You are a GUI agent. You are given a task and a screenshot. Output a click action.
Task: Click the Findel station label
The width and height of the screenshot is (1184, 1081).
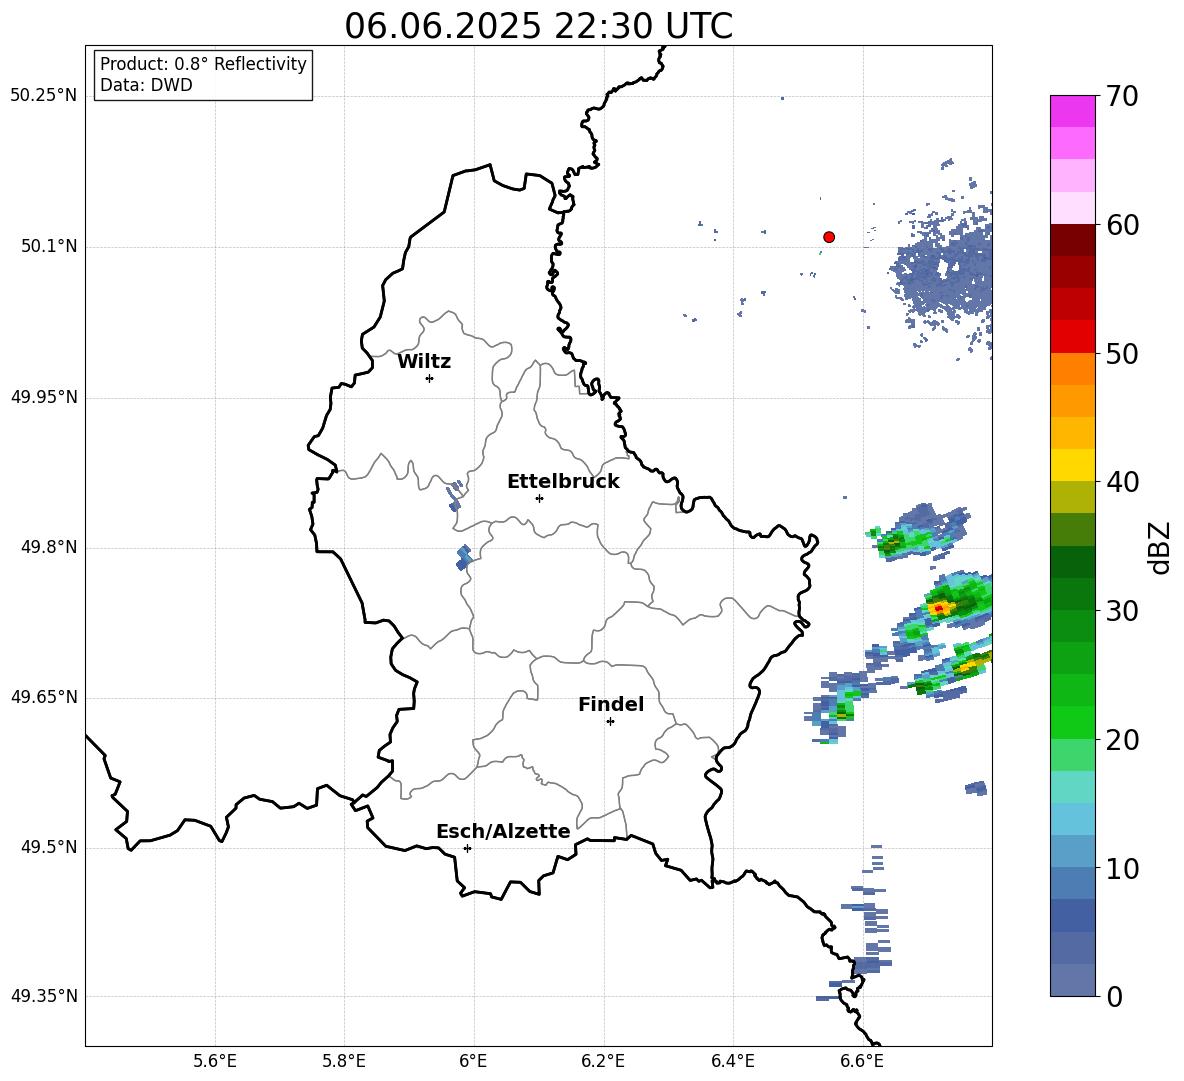(611, 704)
